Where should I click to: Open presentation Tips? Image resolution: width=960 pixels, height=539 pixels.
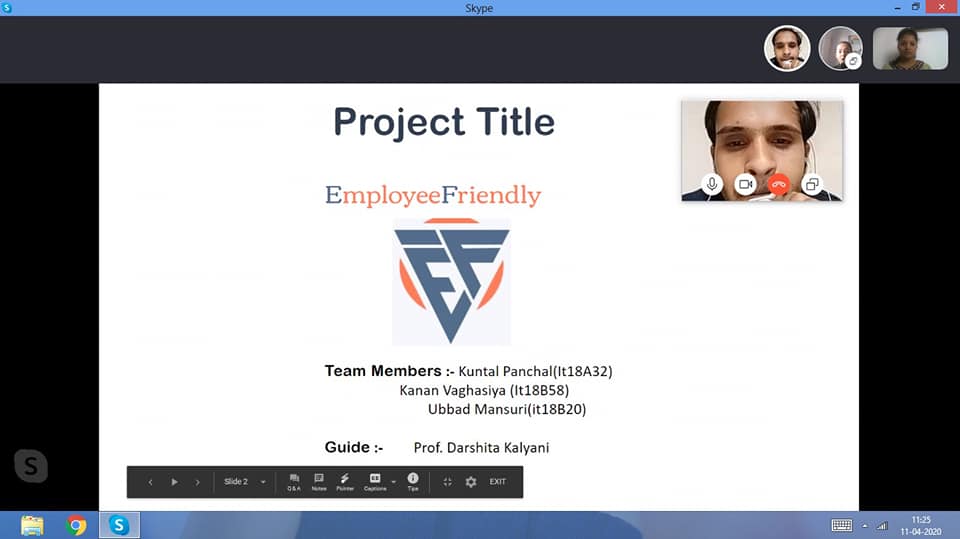(413, 482)
